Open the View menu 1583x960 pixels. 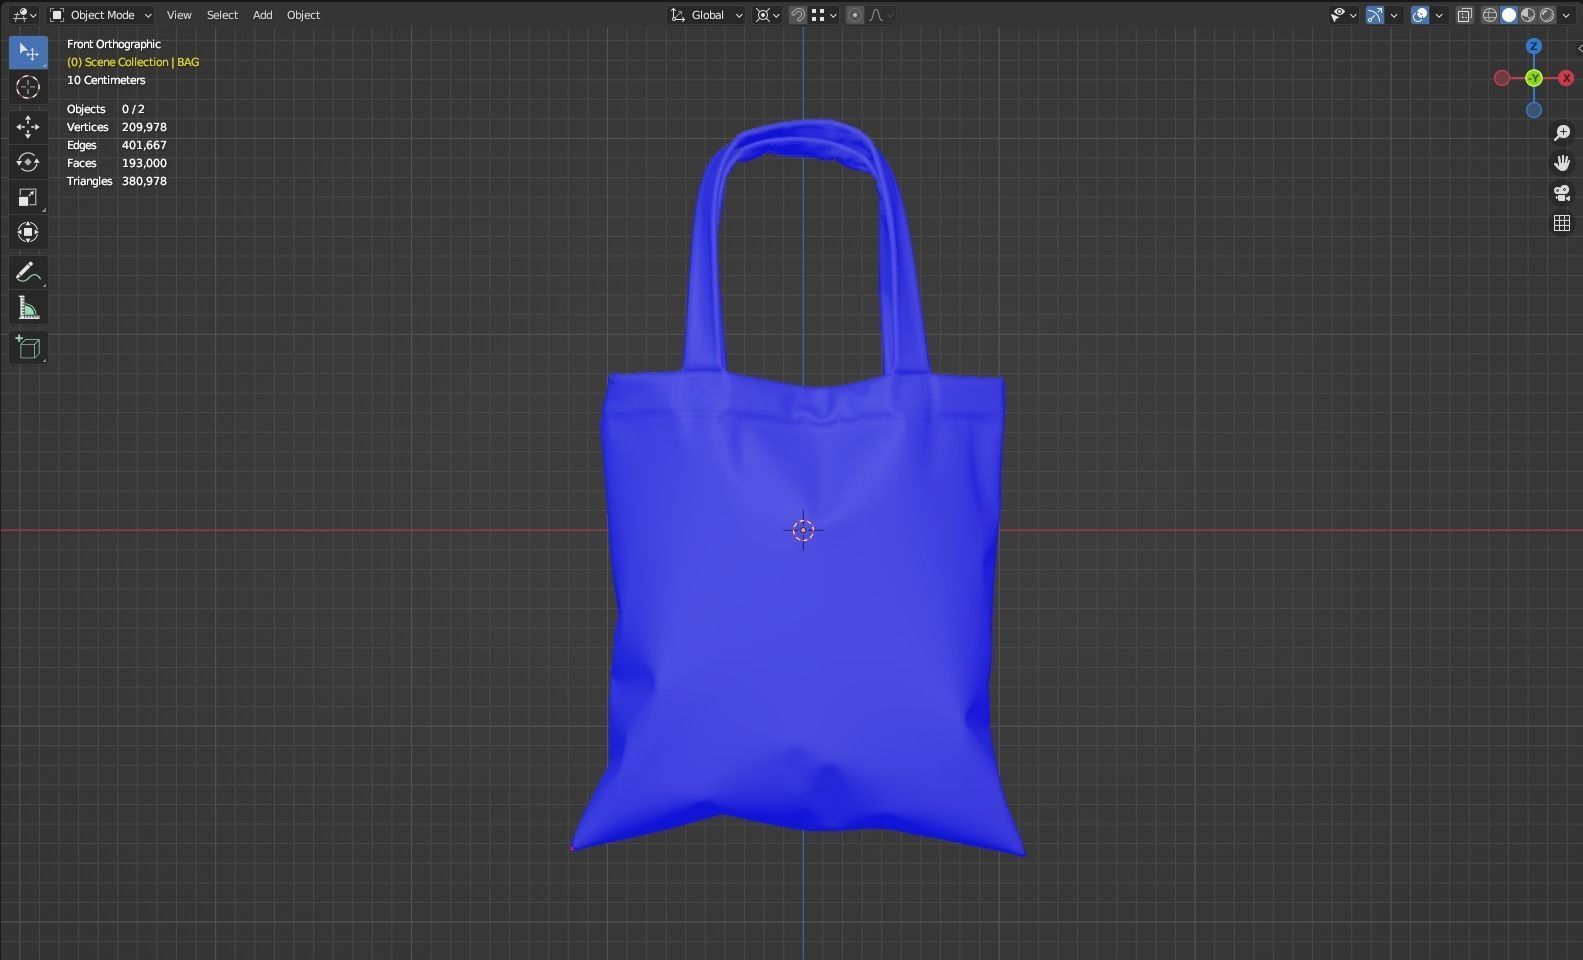(x=179, y=15)
